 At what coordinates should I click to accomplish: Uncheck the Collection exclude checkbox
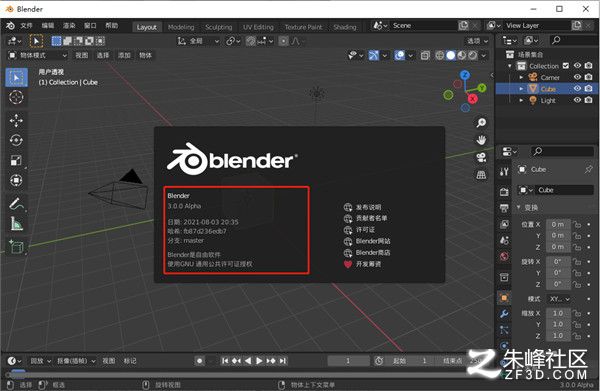pos(566,66)
